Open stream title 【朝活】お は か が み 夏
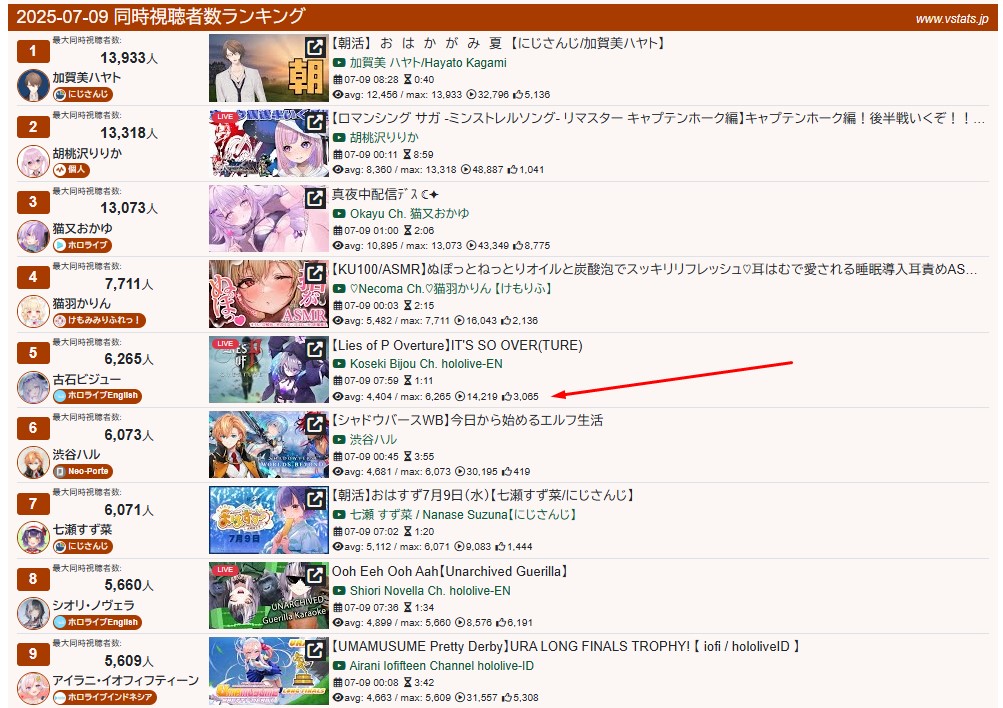This screenshot has height=708, width=1003. (x=498, y=43)
